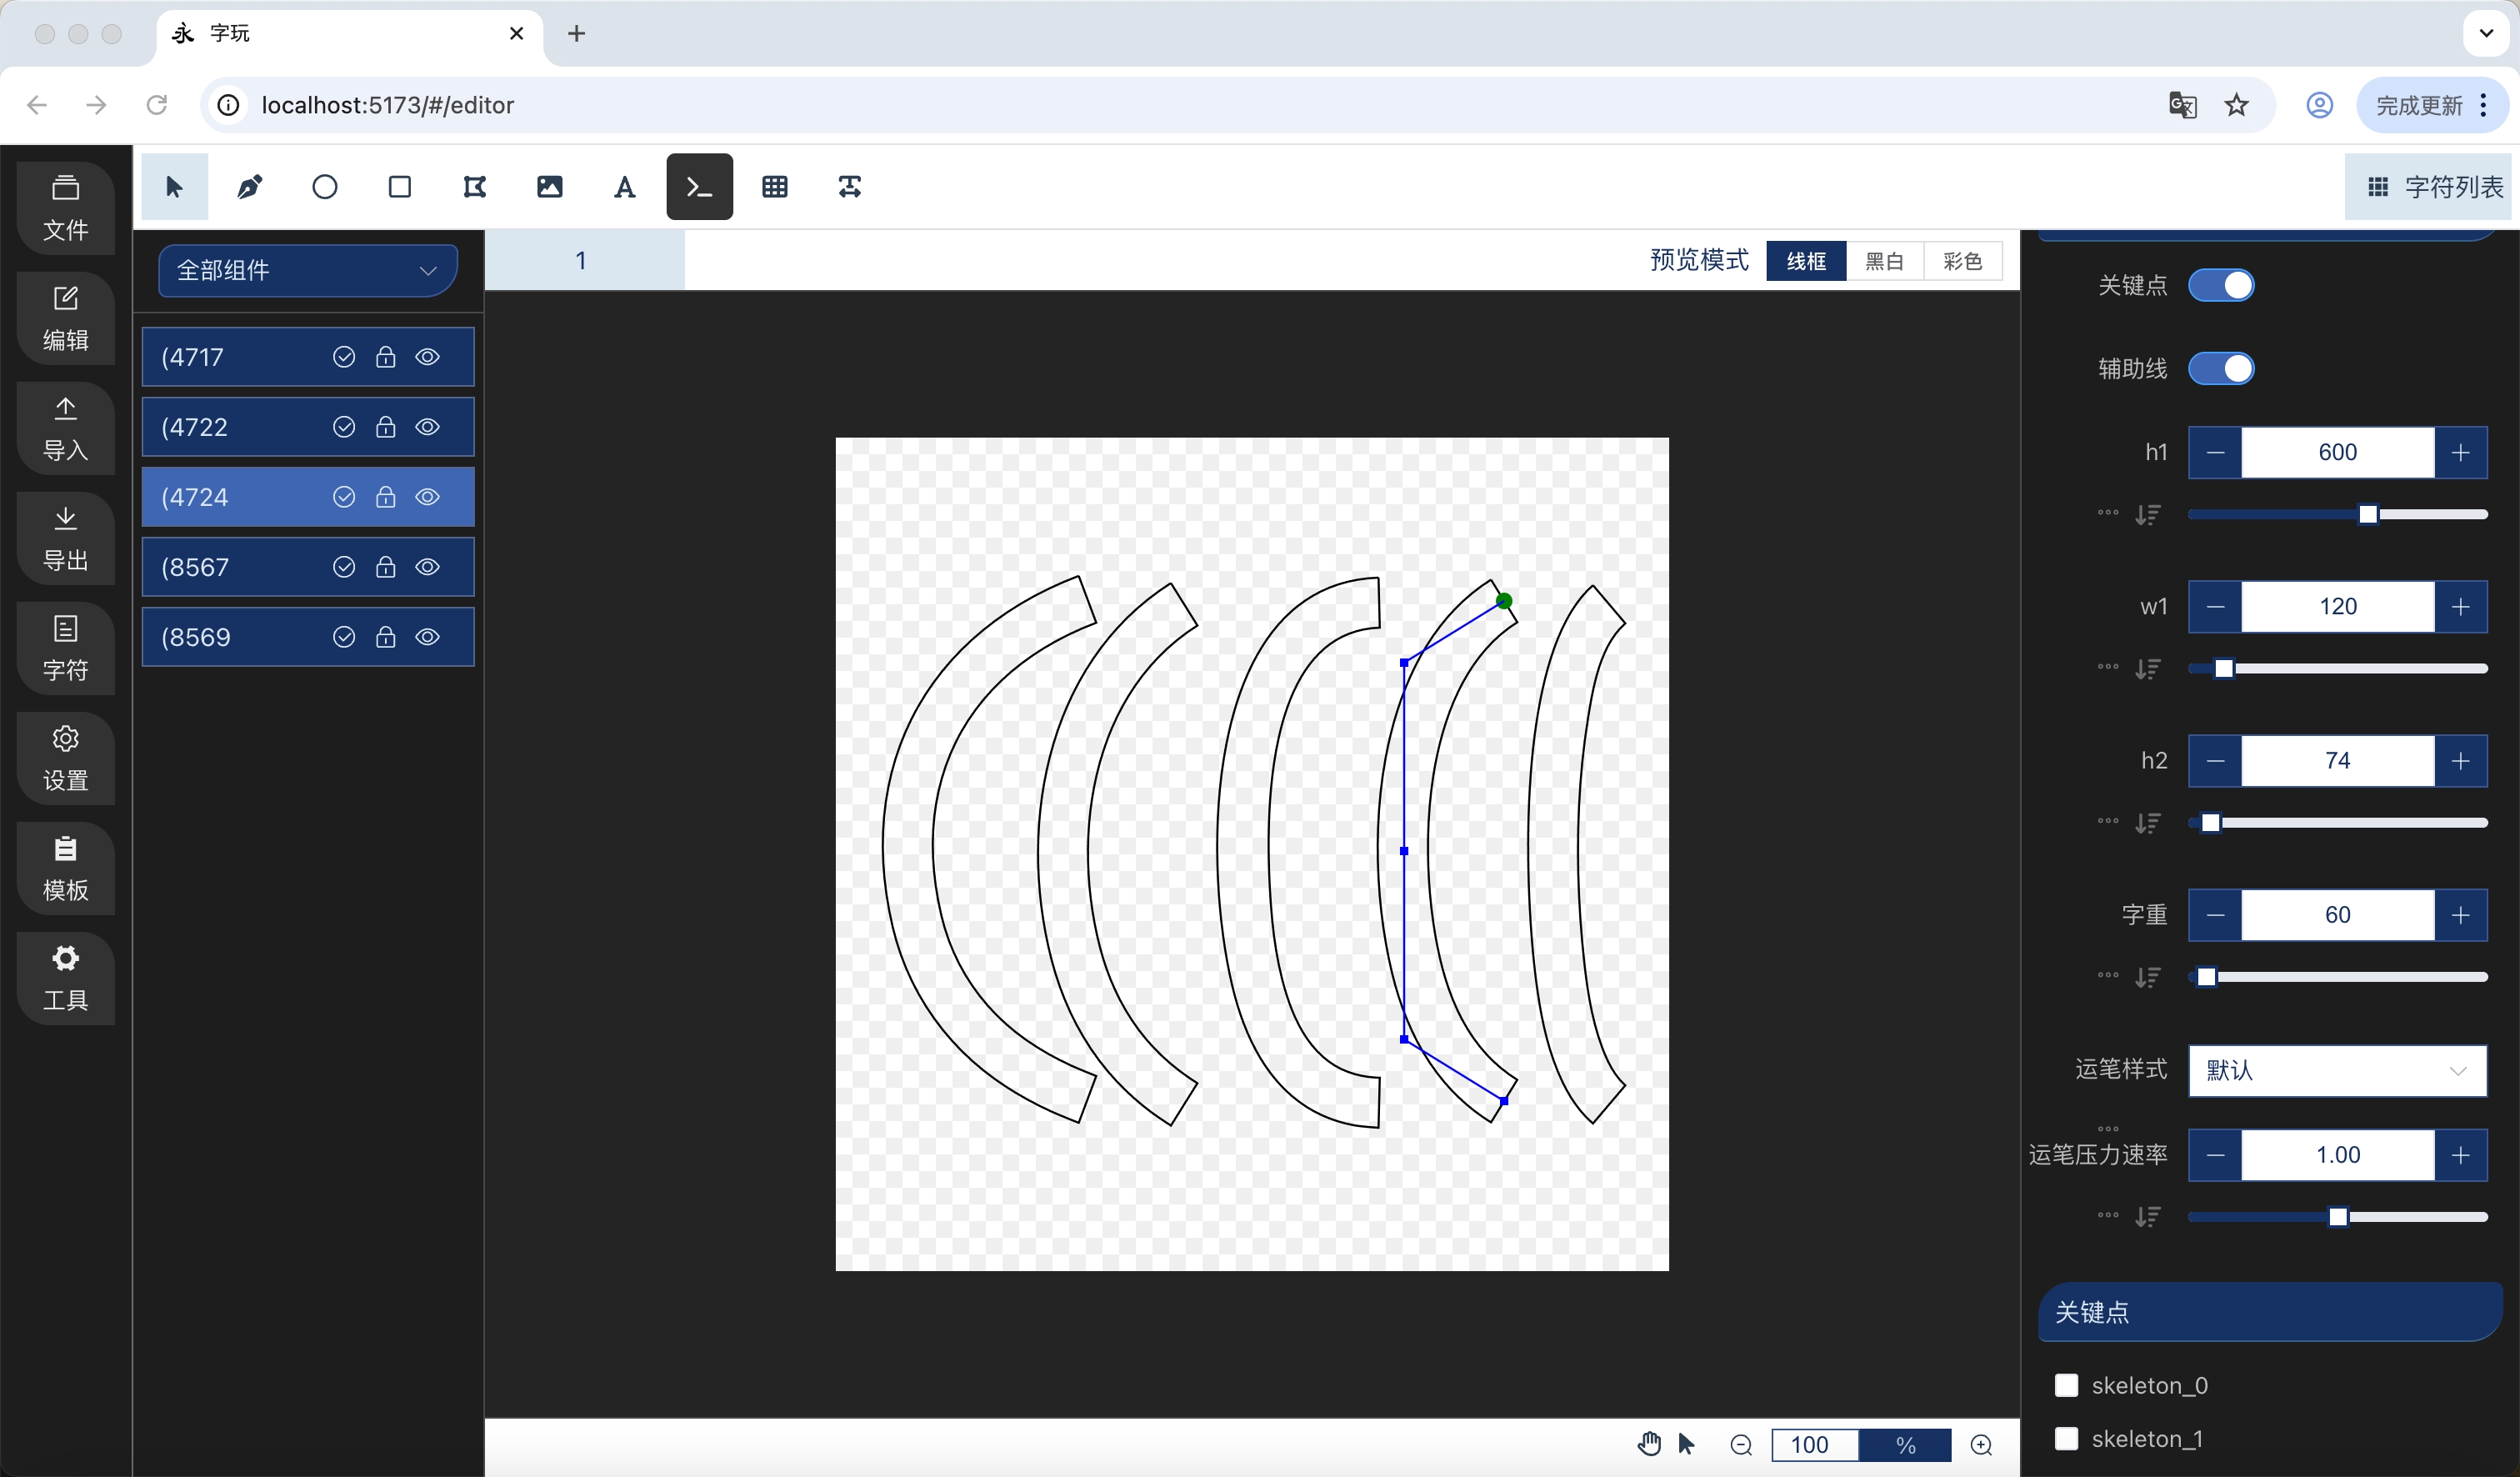Click the Image insert tool
Screen dimensions: 2520x1477
550,187
